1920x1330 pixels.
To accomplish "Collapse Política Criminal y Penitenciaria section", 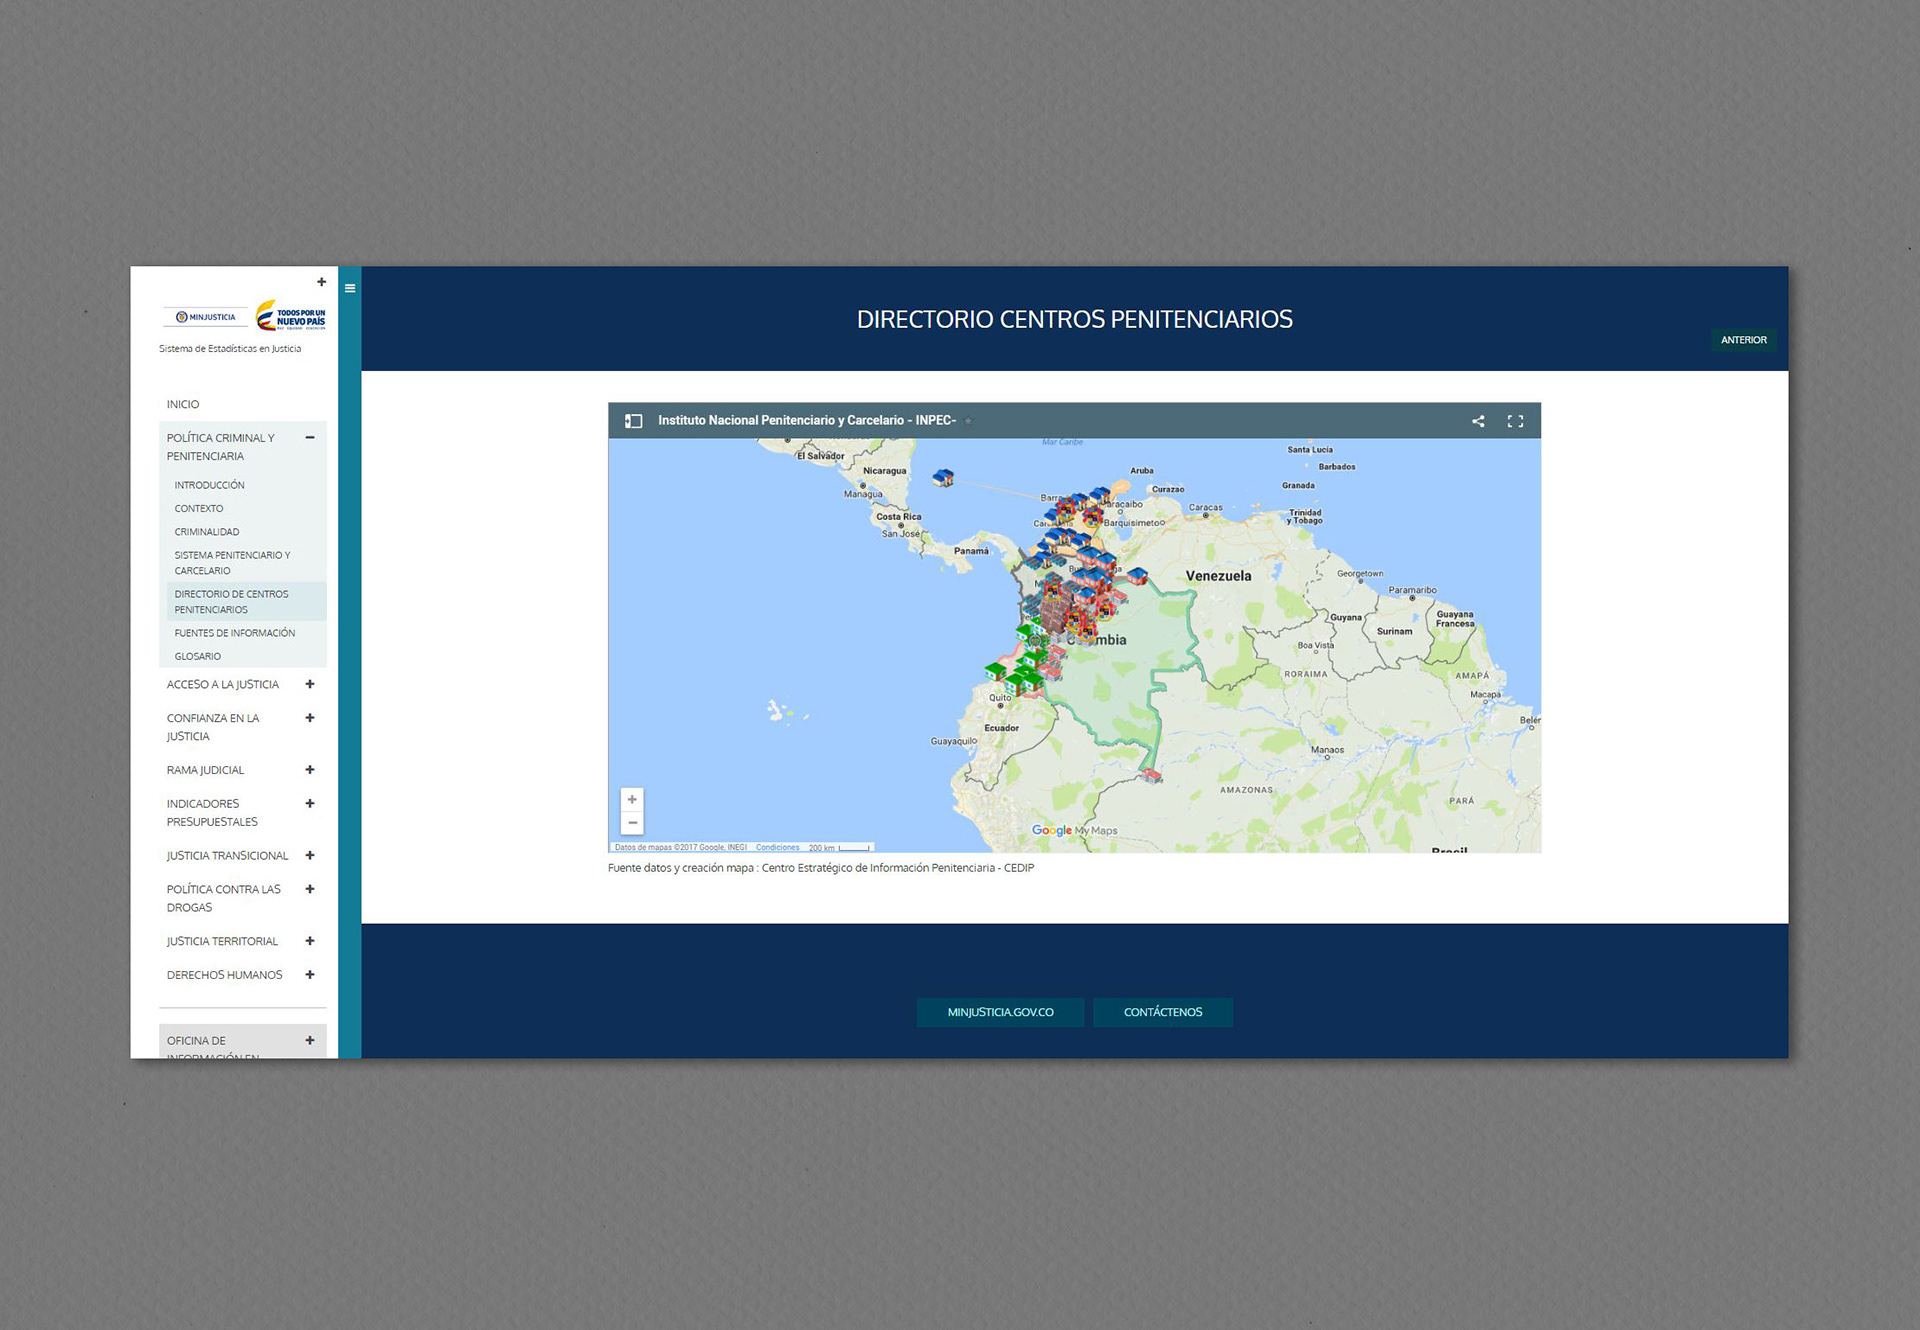I will click(310, 438).
